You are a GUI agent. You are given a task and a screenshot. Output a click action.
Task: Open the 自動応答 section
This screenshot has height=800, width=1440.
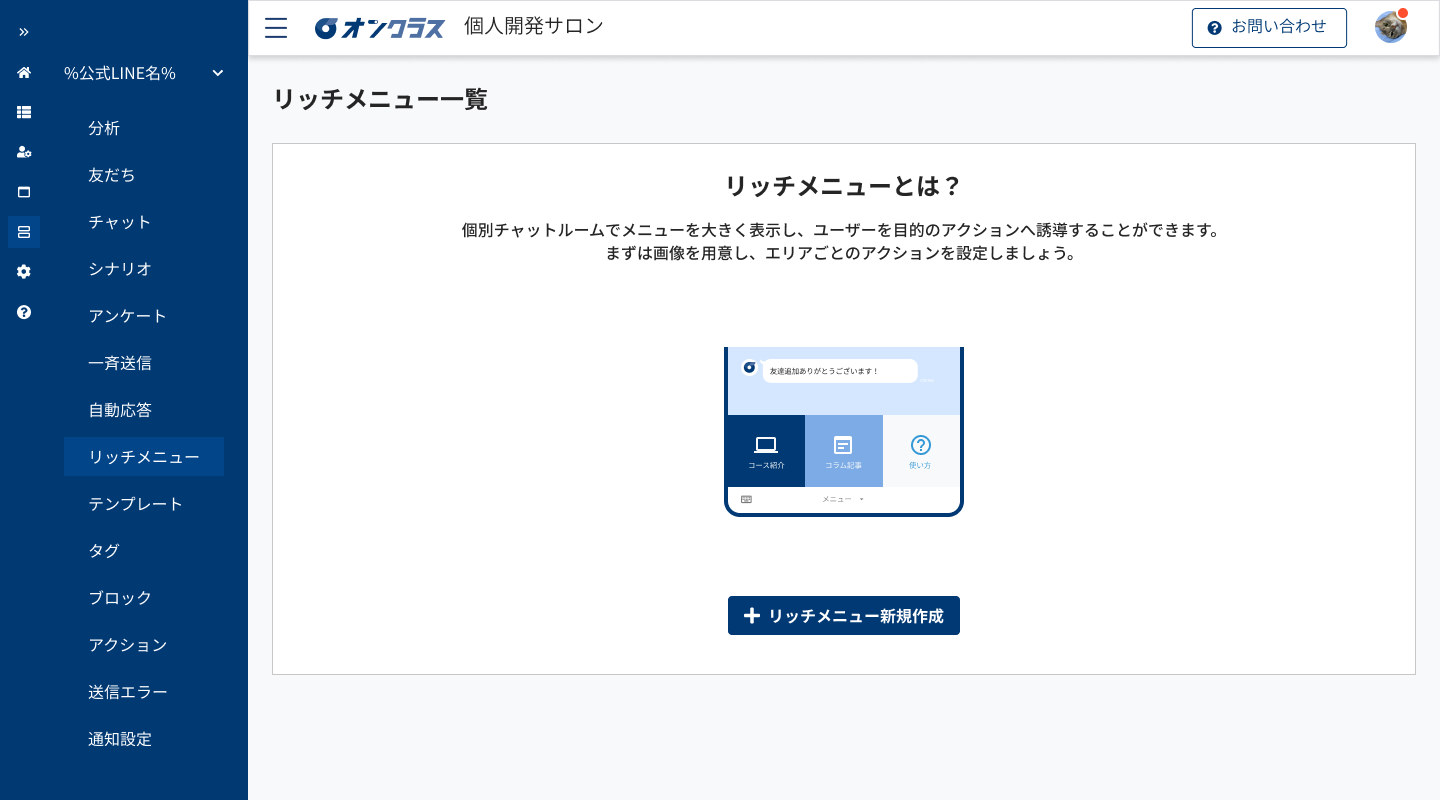(120, 410)
